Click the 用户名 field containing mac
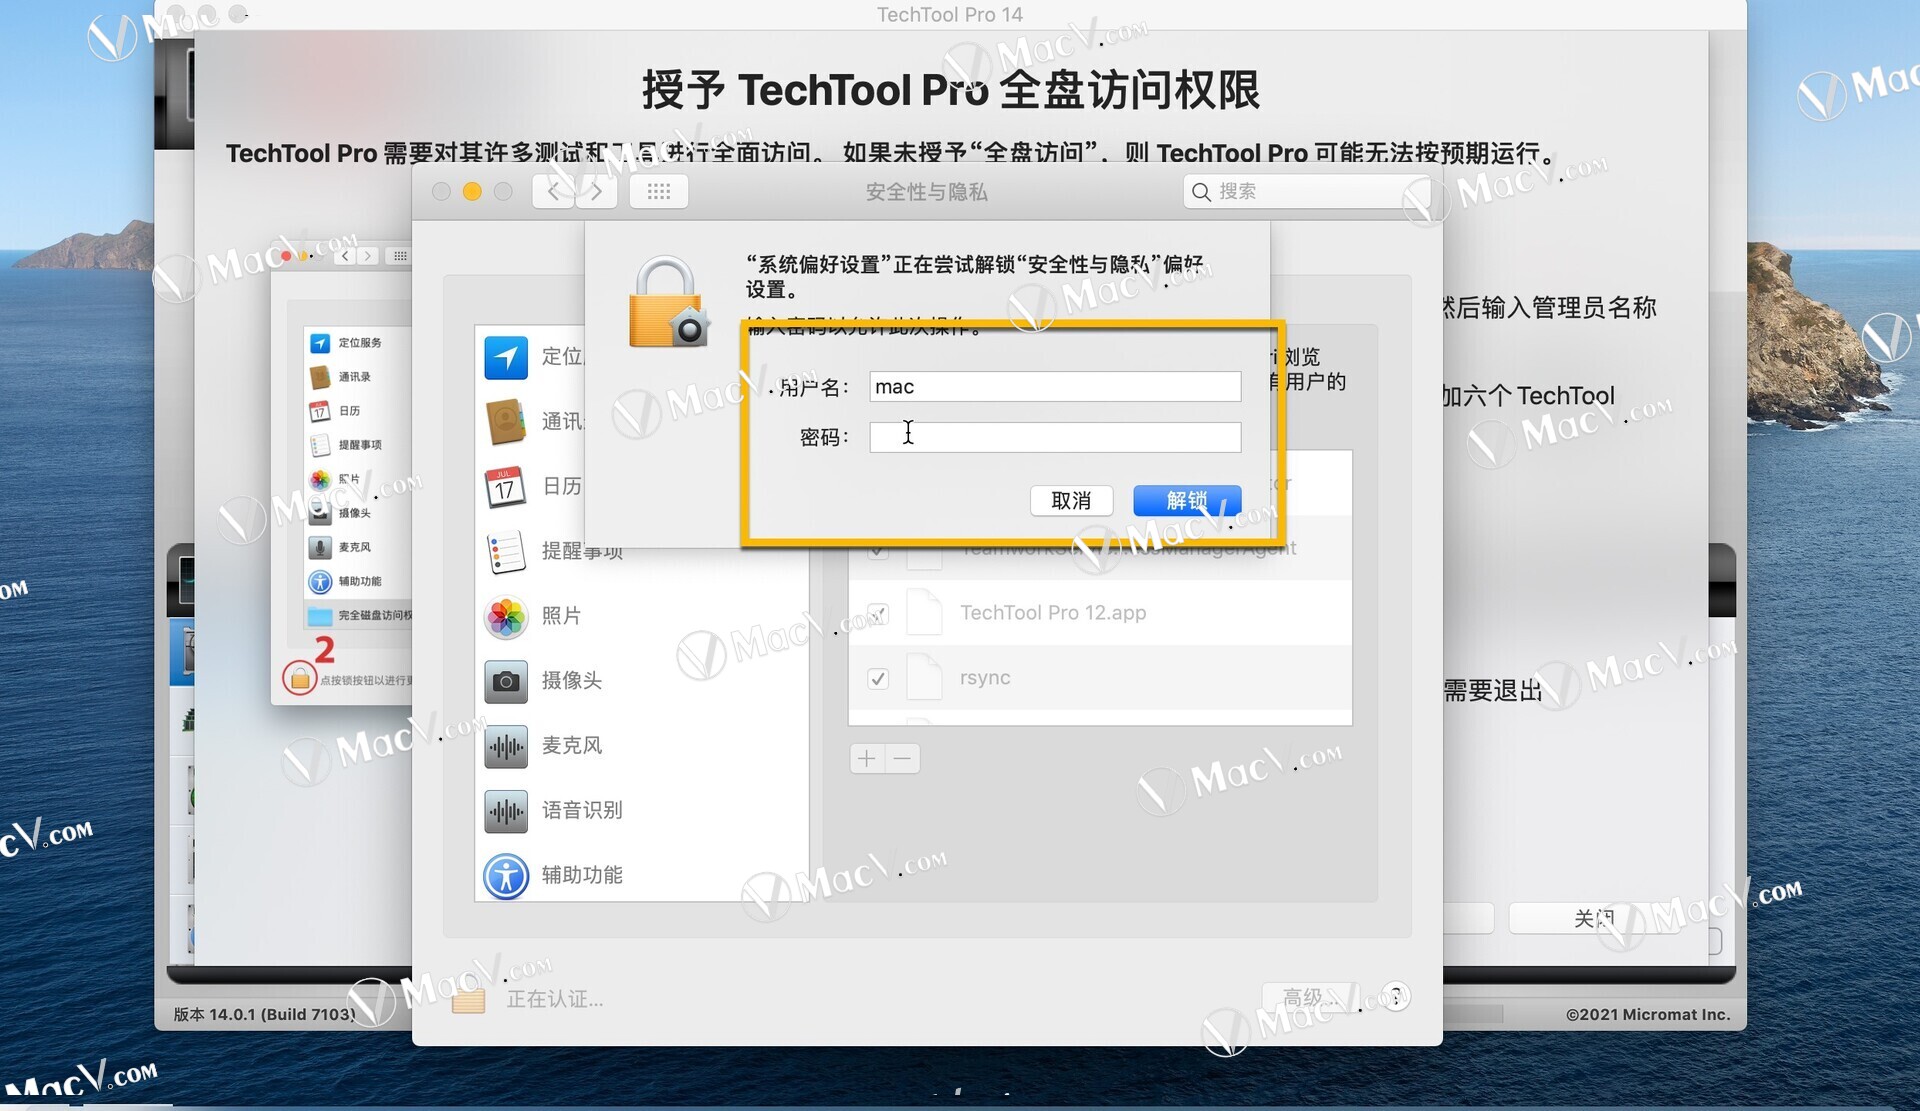 [x=1055, y=387]
